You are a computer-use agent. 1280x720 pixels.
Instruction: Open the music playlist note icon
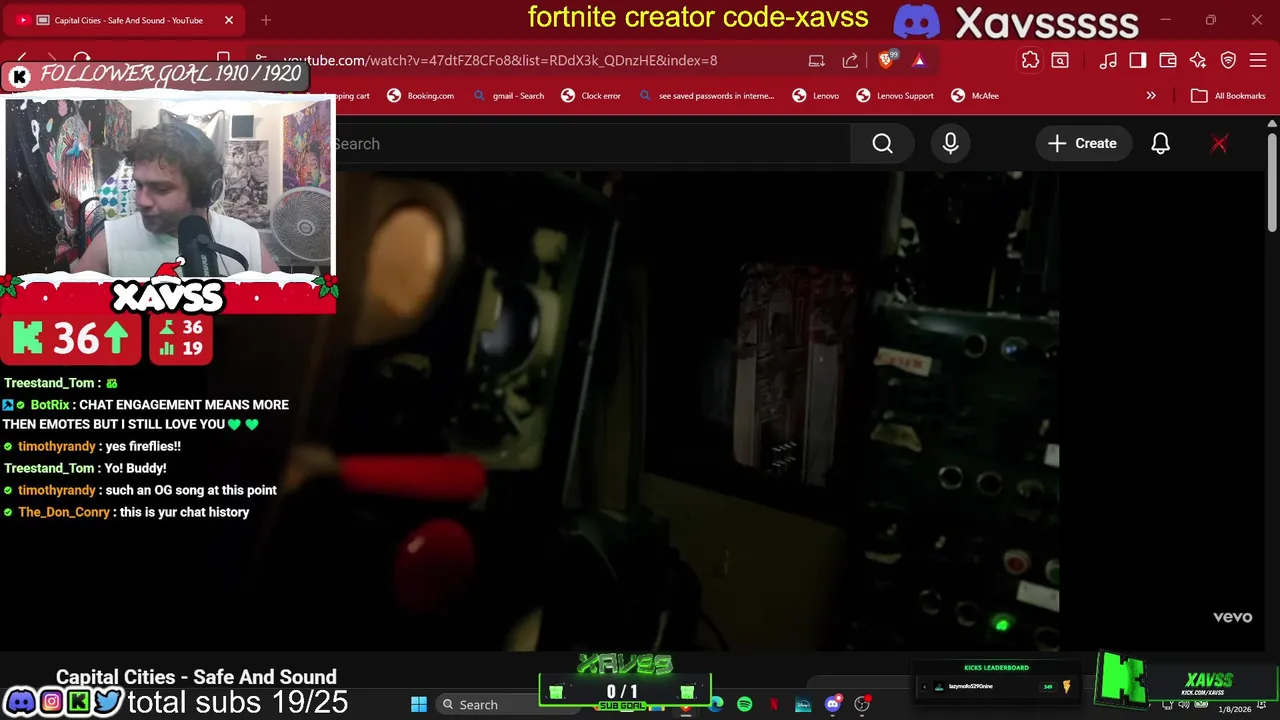click(1108, 60)
